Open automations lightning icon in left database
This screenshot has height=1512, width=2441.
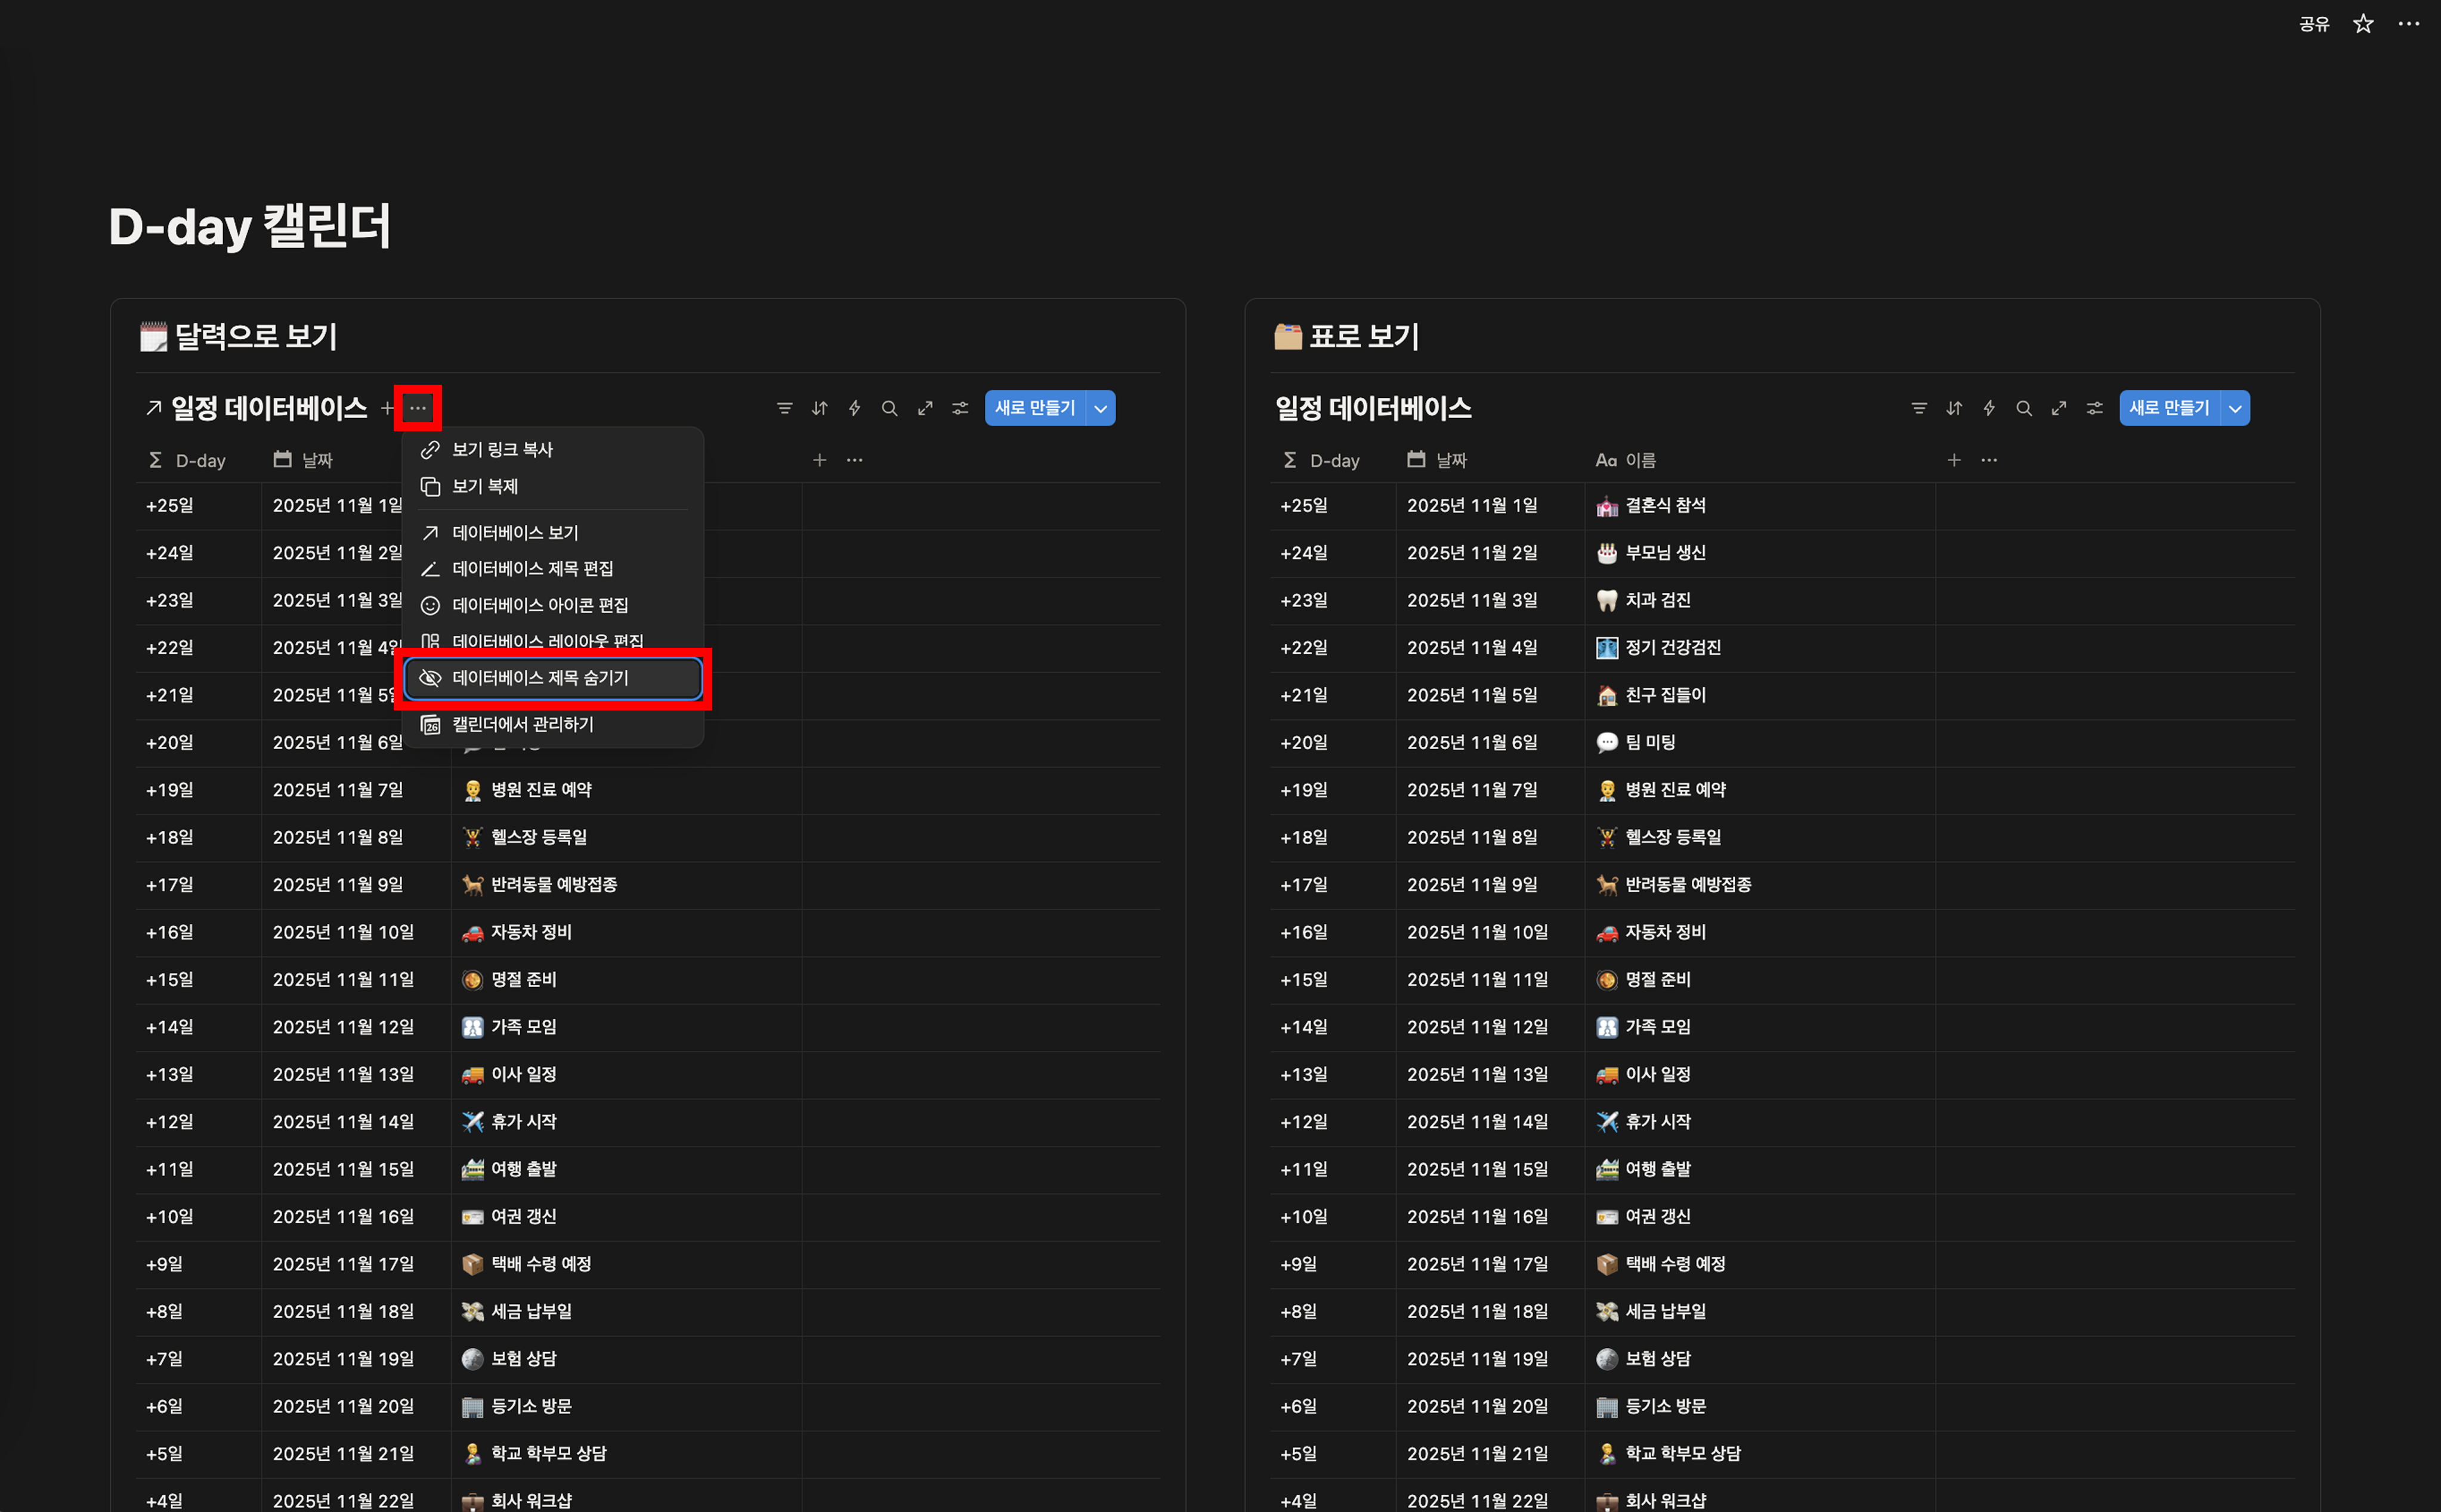pyautogui.click(x=854, y=408)
